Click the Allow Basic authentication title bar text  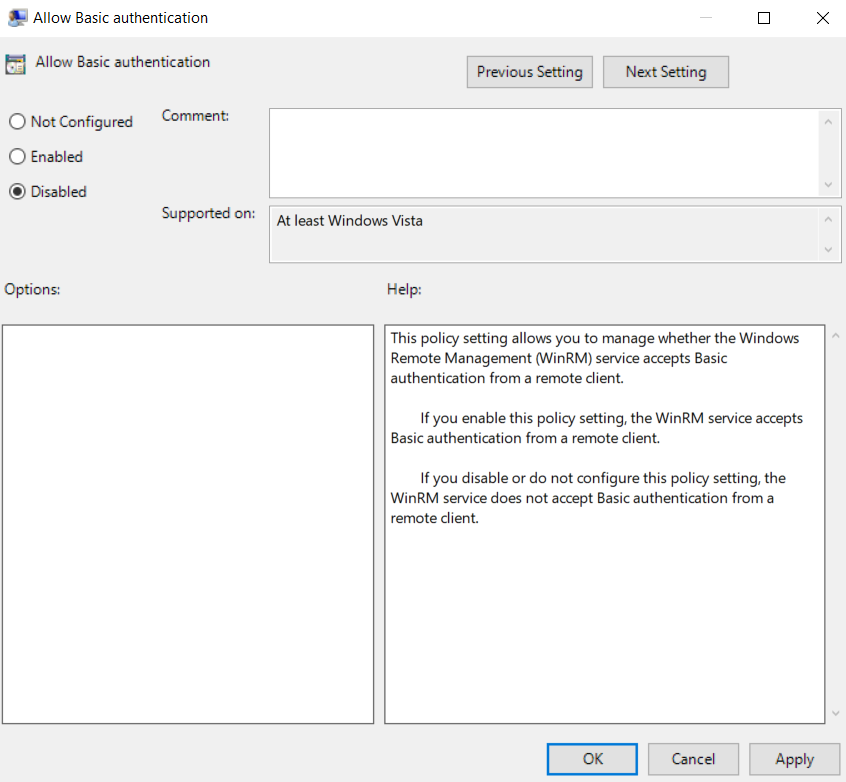[x=120, y=17]
